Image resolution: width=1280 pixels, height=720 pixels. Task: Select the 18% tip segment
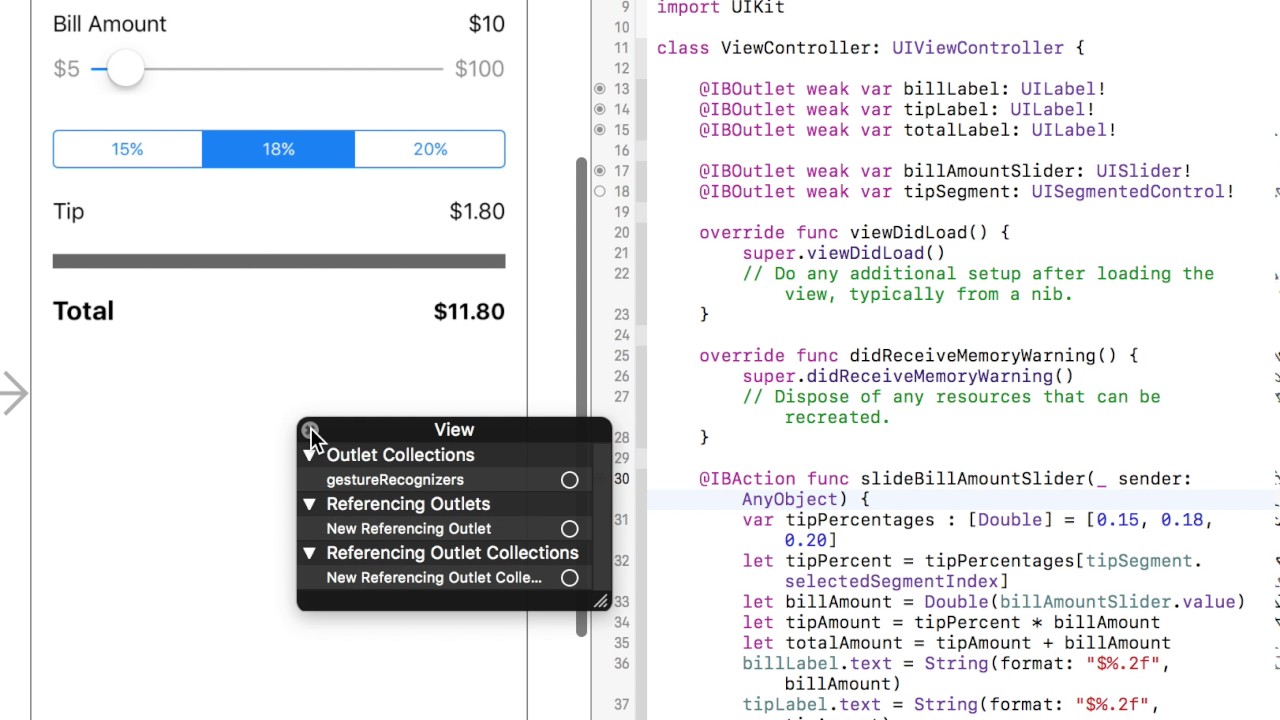pyautogui.click(x=279, y=149)
